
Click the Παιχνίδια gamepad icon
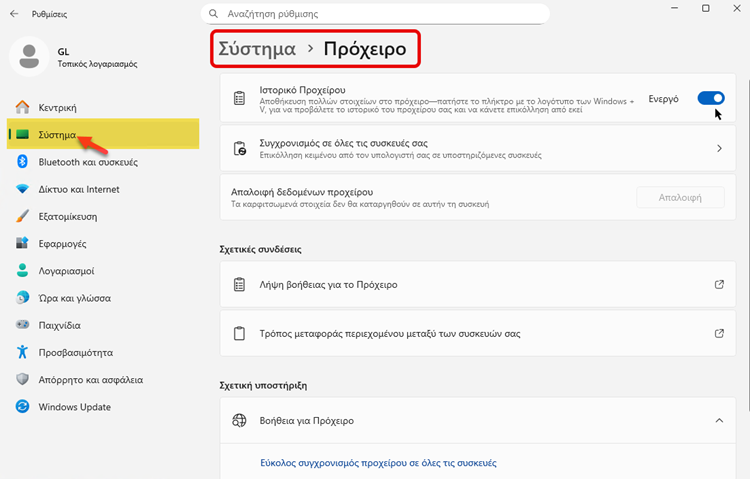22,325
